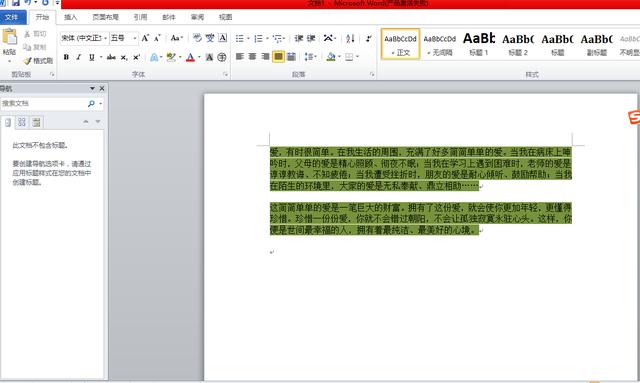Screen dimensions: 640x383
Task: Click the numbered list icon
Action: [x=259, y=38]
